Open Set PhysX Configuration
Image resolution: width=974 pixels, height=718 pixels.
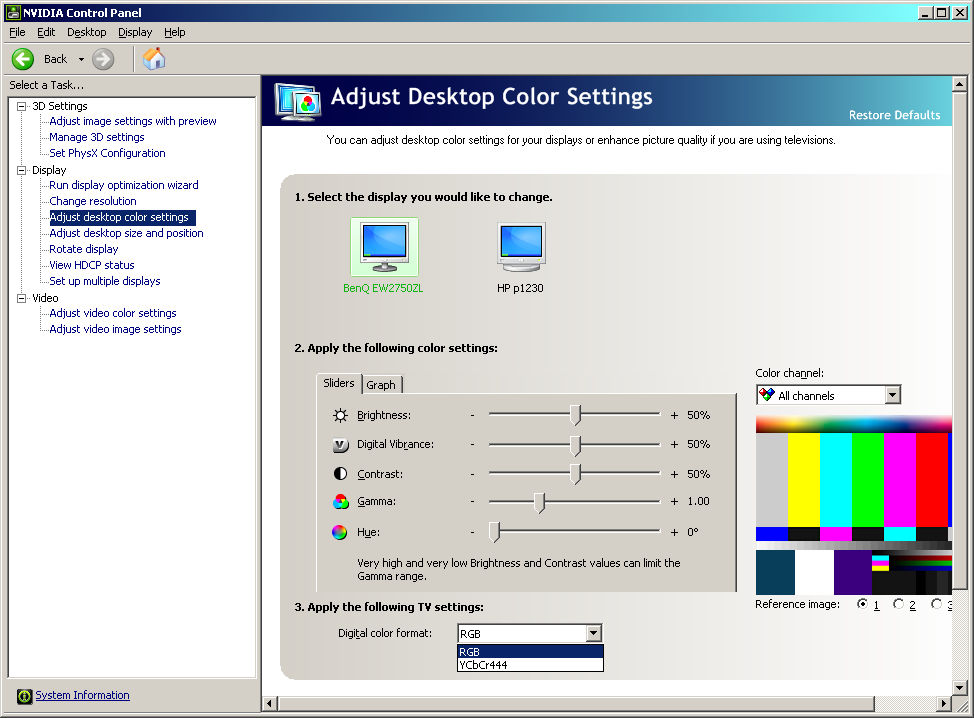(x=107, y=153)
